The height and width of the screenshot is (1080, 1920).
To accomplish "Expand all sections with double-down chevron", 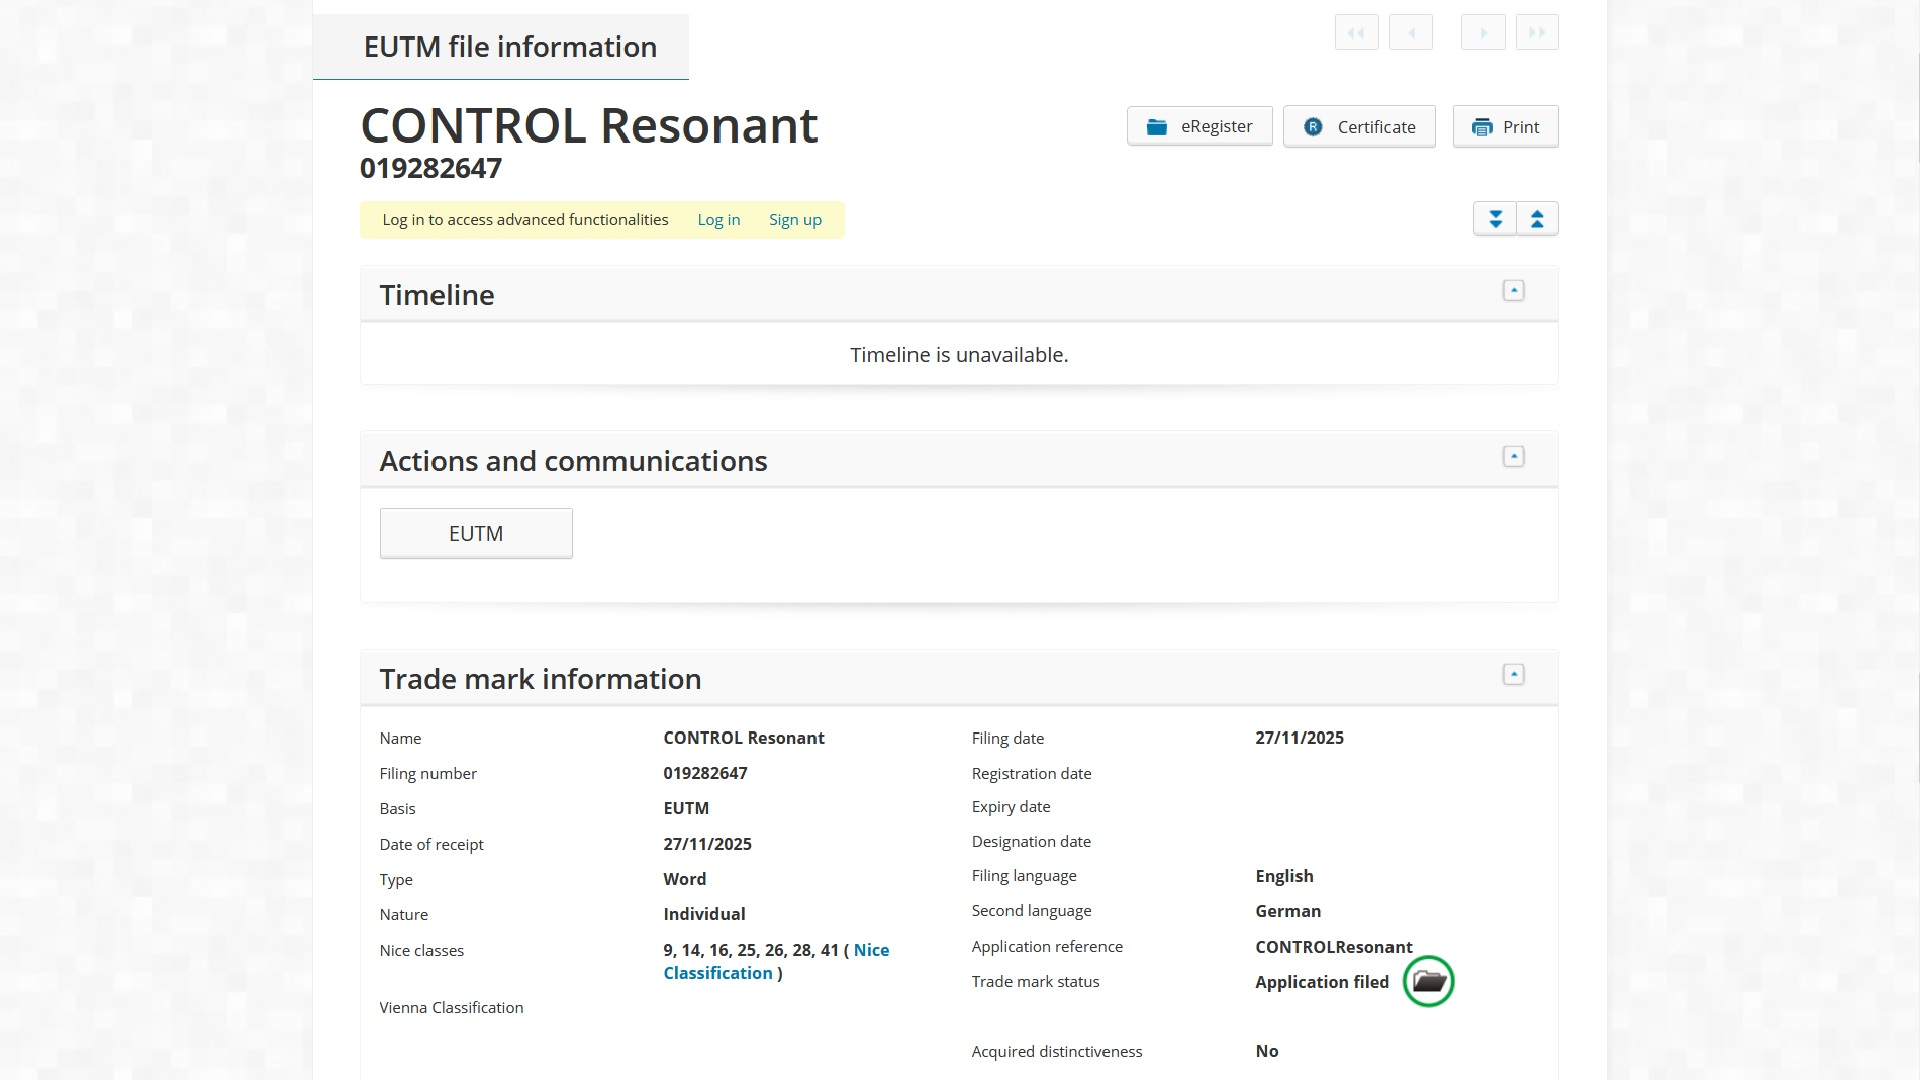I will [1495, 219].
